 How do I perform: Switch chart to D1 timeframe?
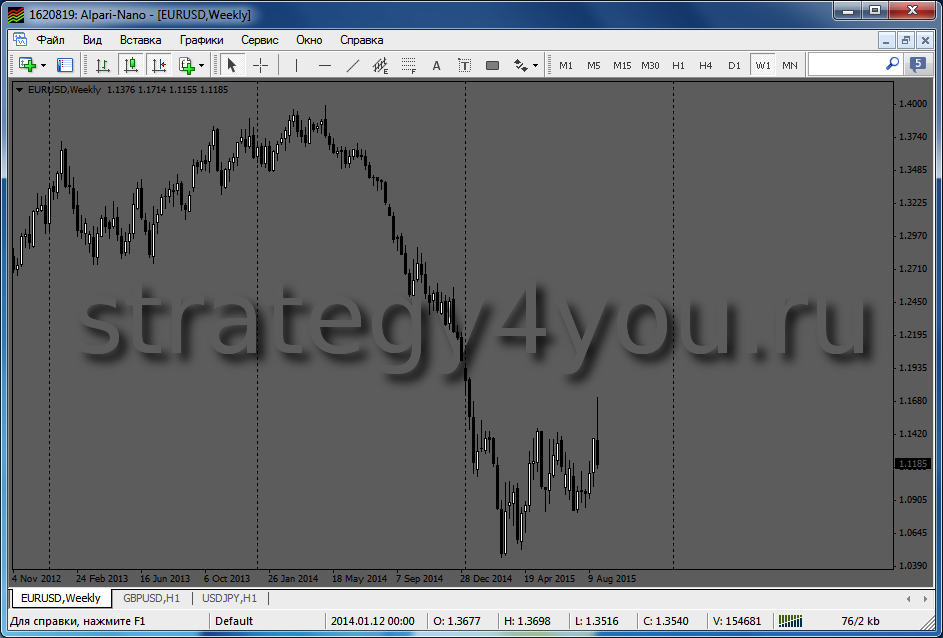[734, 65]
